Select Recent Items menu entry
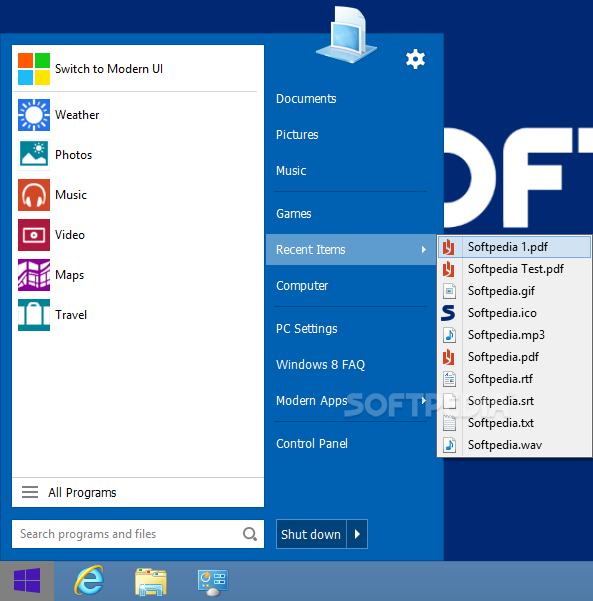593x601 pixels. coord(351,250)
